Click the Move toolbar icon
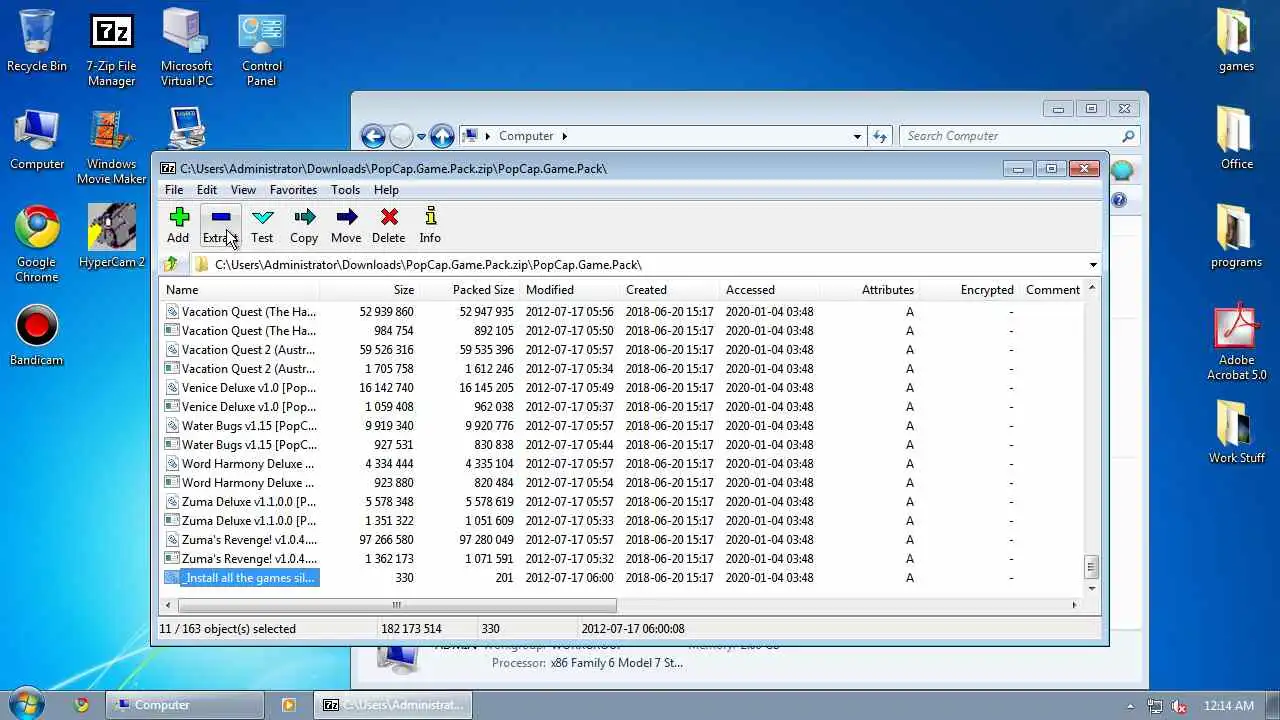This screenshot has width=1280, height=720. click(346, 225)
